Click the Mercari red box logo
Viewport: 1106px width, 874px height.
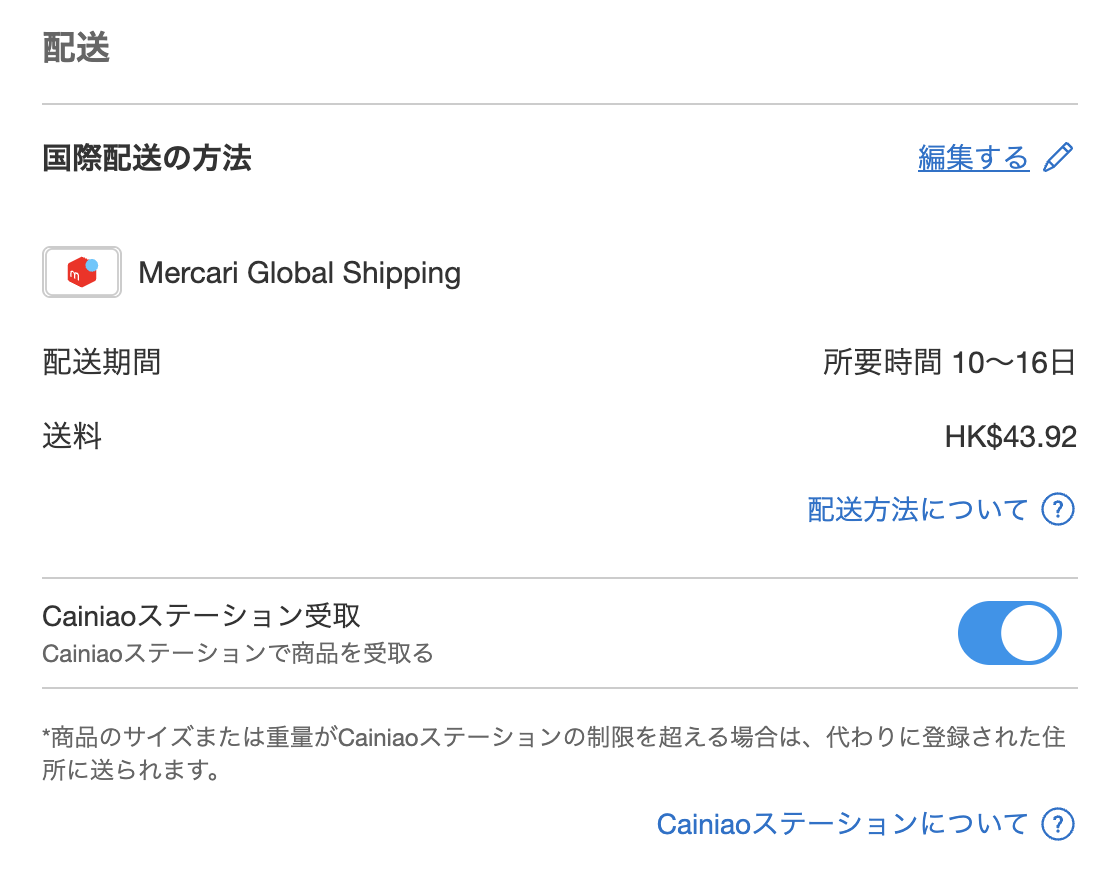[82, 272]
